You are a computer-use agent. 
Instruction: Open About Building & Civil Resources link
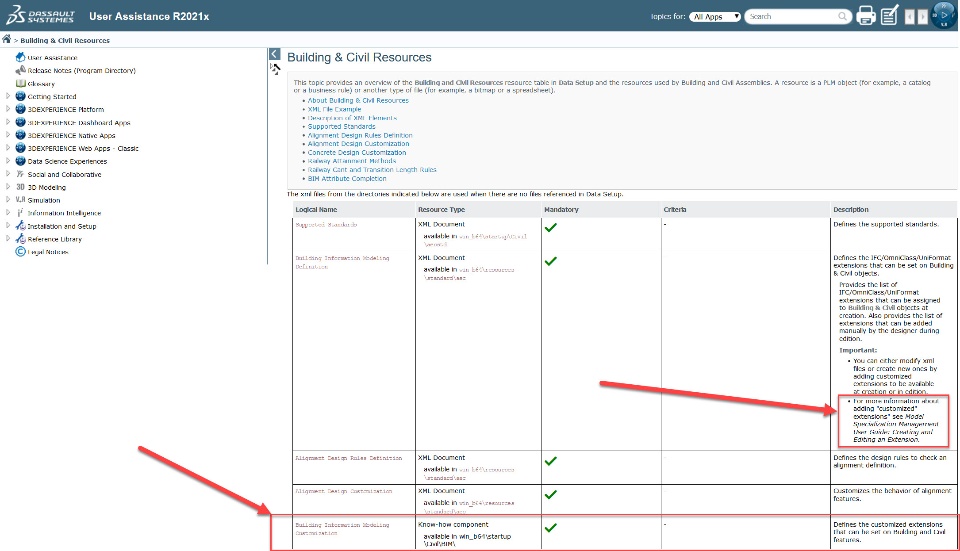(x=358, y=100)
